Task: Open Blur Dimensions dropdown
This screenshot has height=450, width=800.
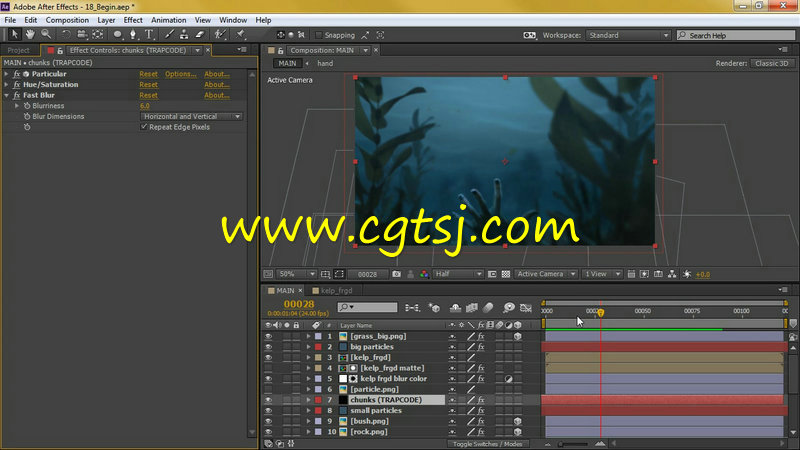Action: (191, 116)
